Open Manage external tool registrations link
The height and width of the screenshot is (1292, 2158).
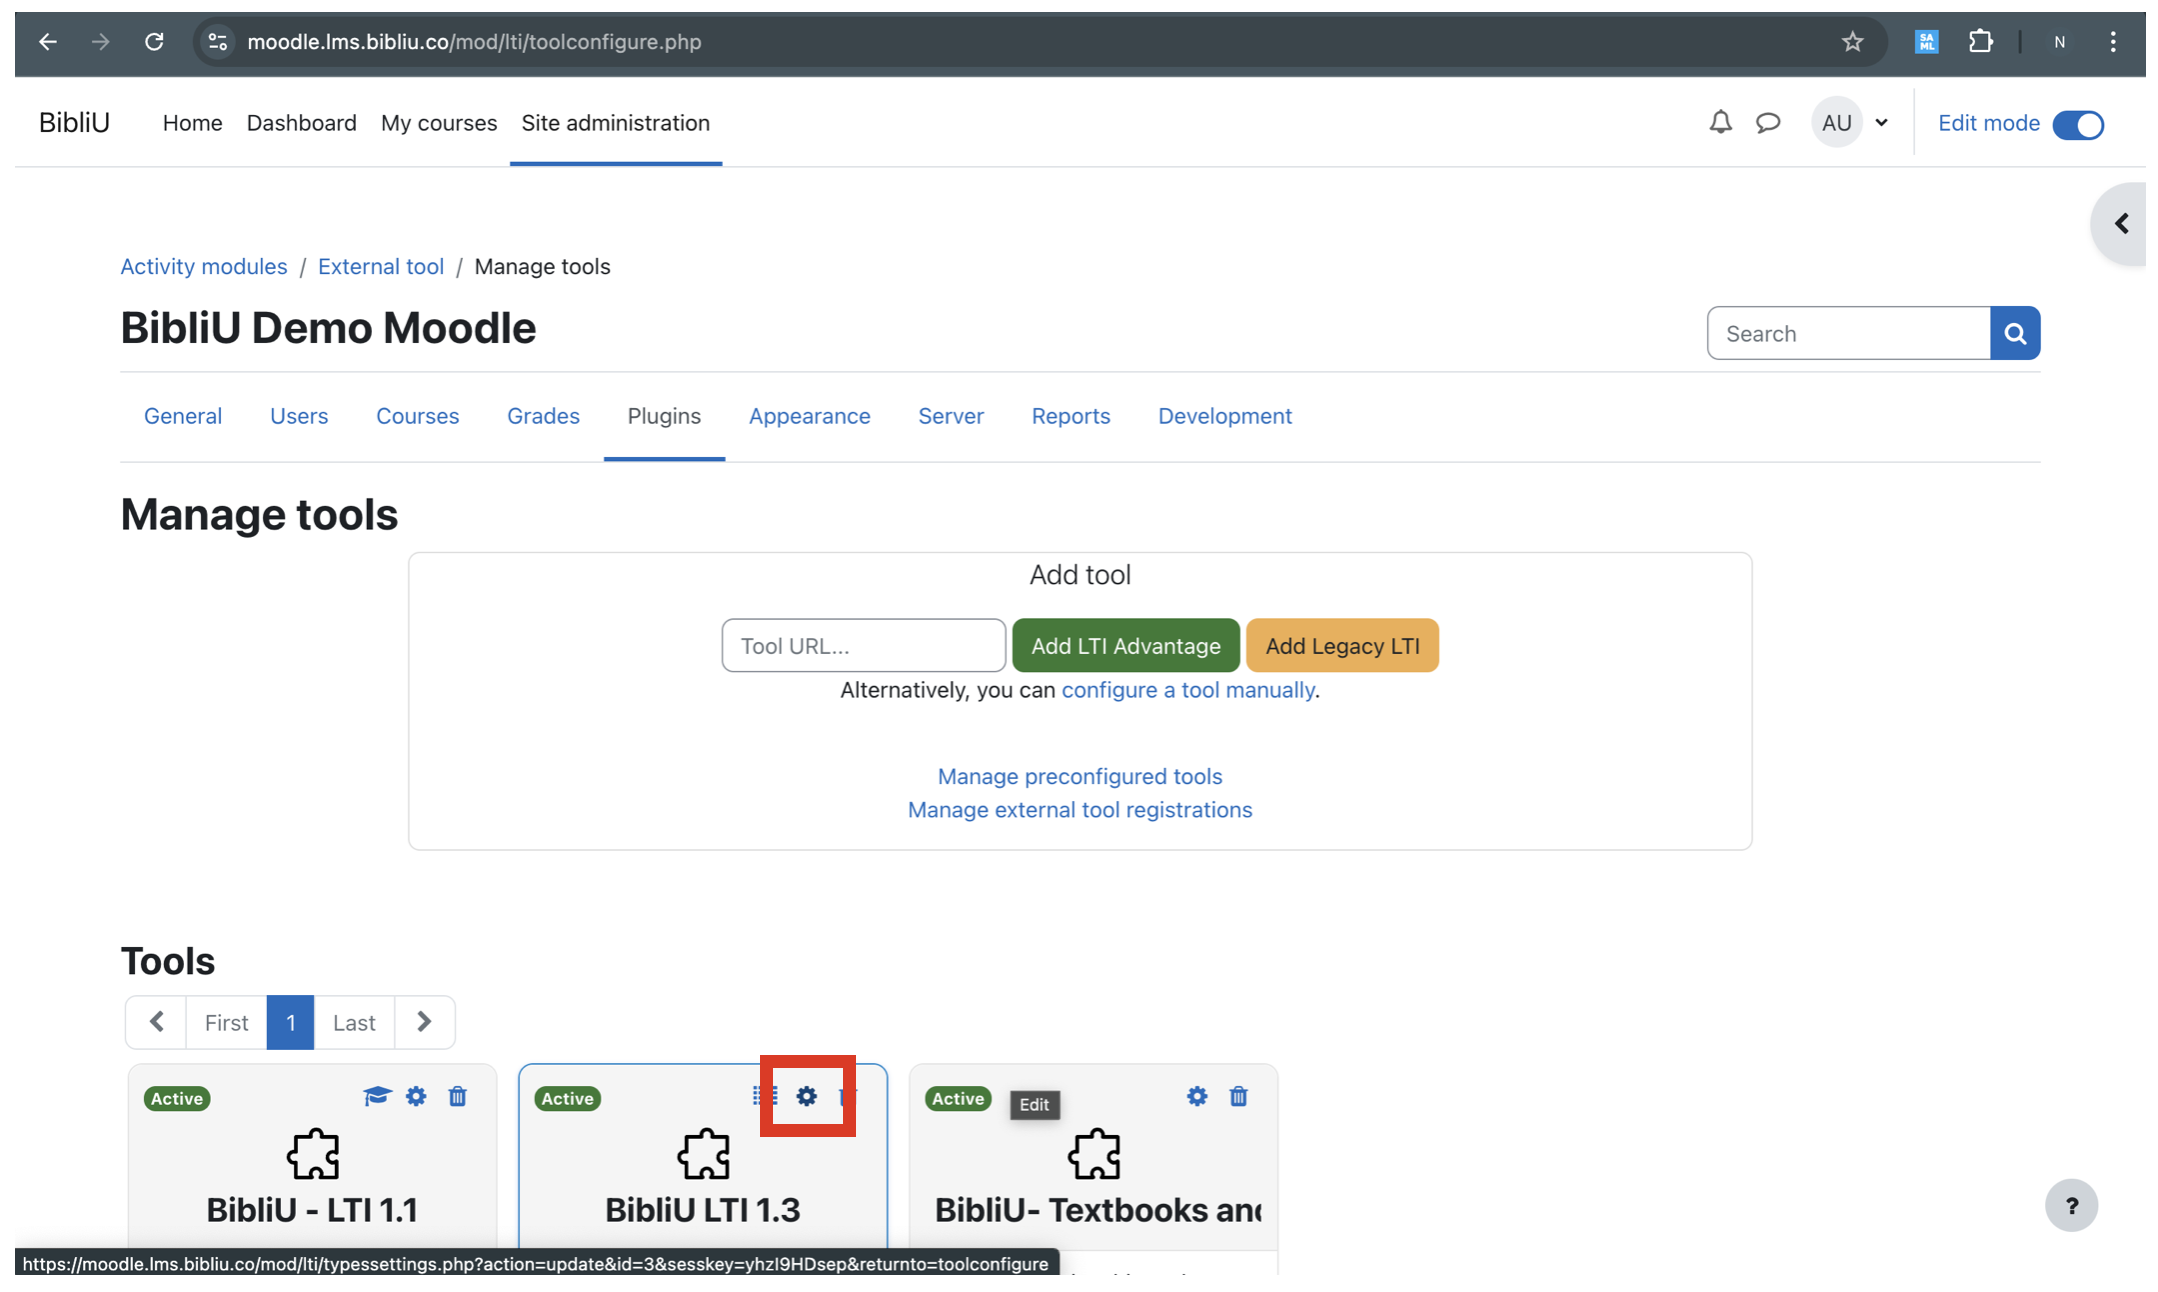coord(1080,810)
